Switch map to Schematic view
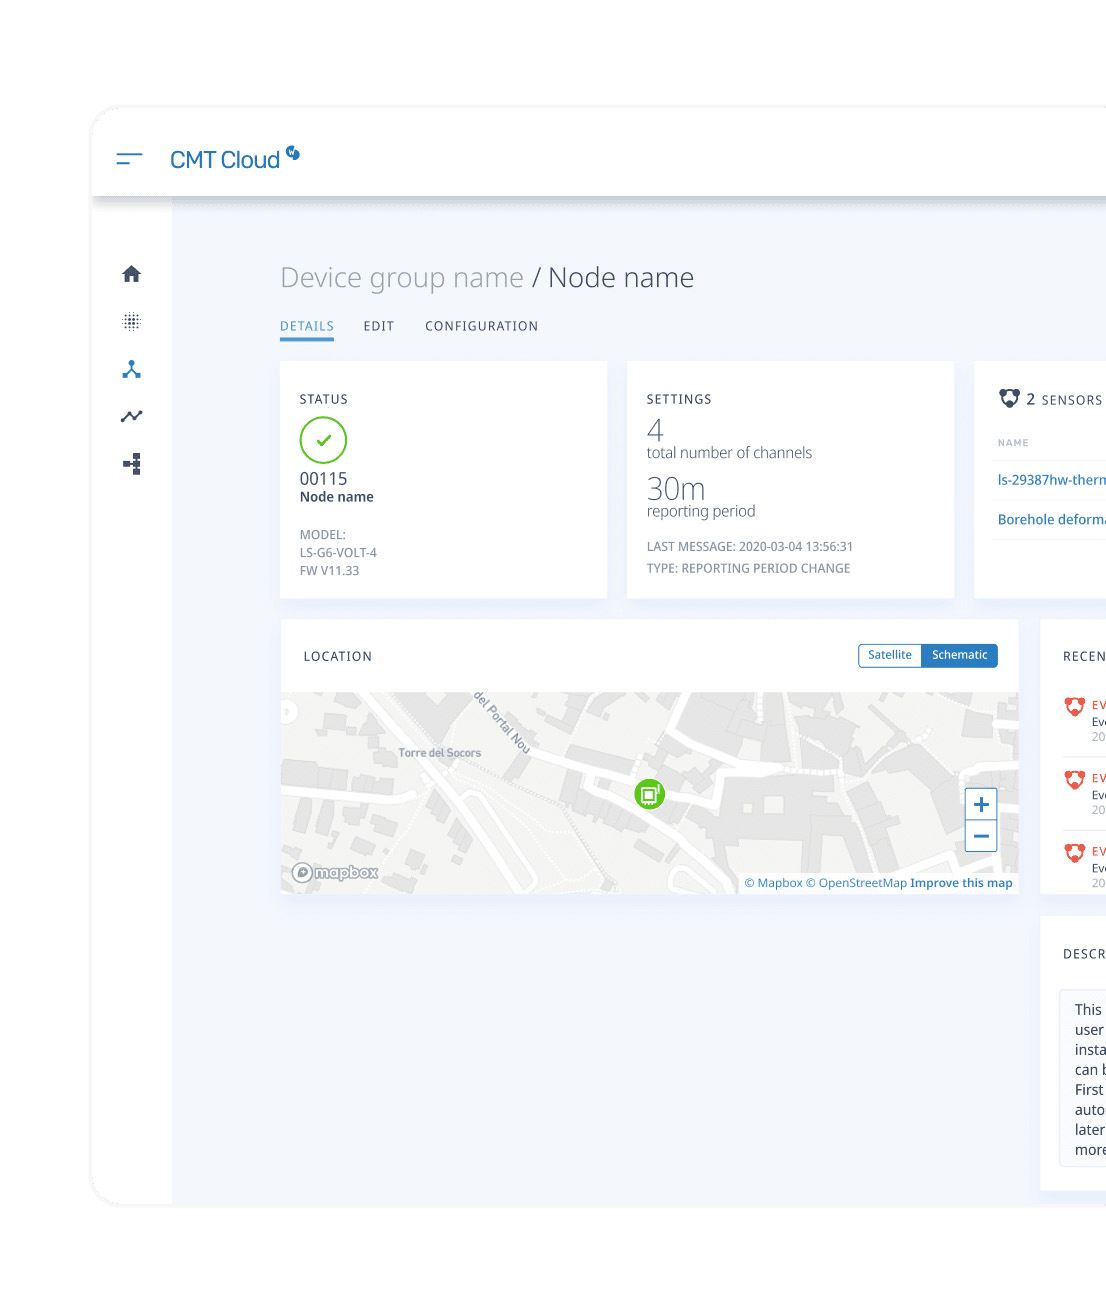 tap(959, 655)
